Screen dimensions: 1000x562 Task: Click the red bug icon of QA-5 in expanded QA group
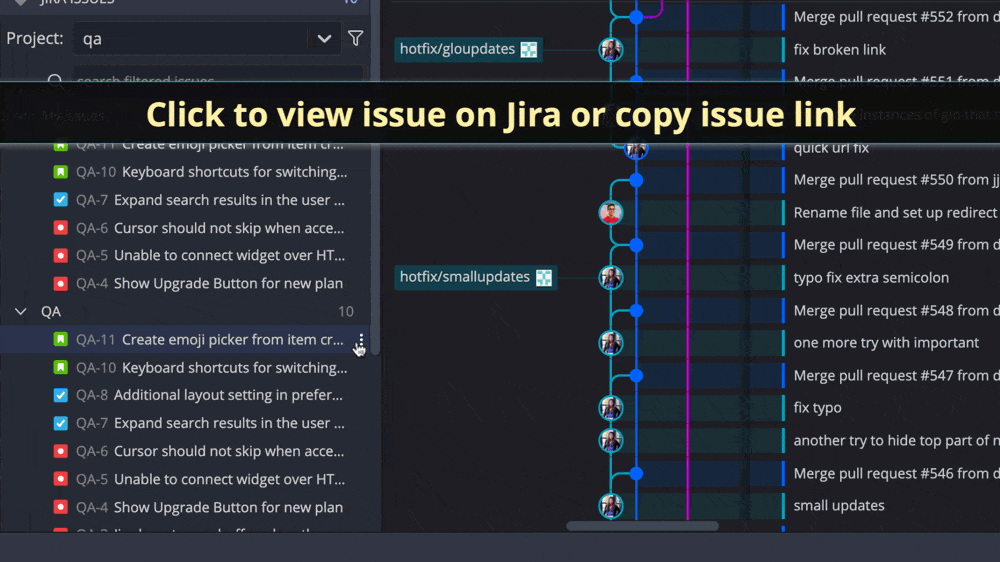pyautogui.click(x=61, y=479)
